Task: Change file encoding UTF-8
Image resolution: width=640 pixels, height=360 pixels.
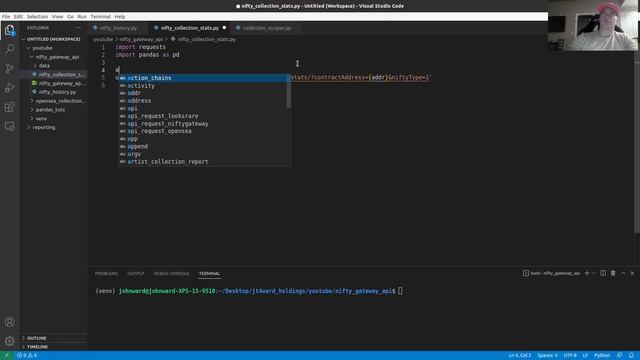Action: tap(570, 356)
